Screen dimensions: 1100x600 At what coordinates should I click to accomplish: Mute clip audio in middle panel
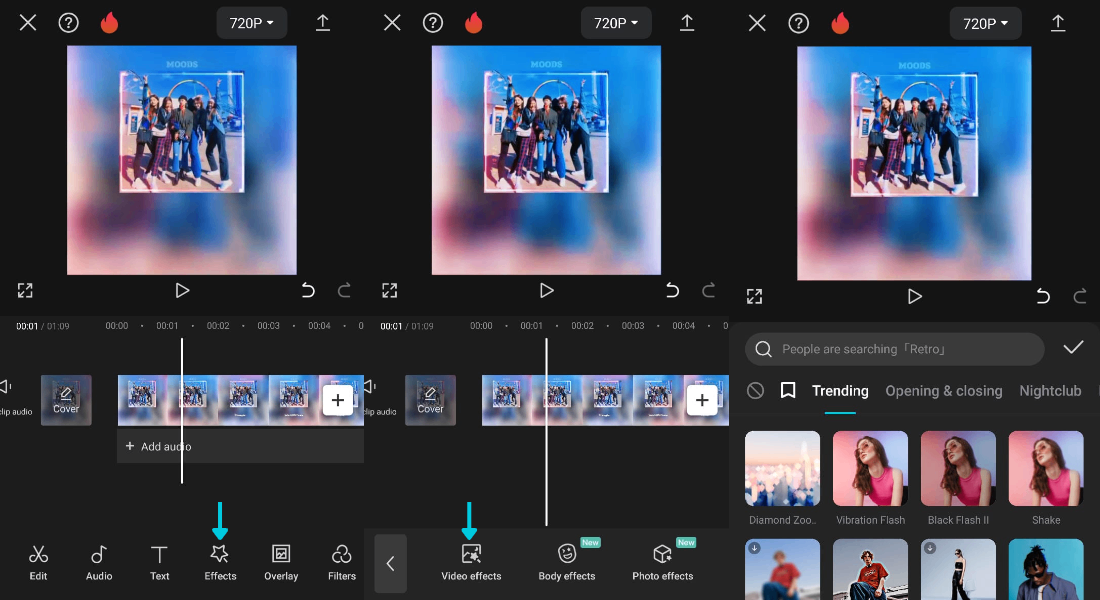point(379,396)
